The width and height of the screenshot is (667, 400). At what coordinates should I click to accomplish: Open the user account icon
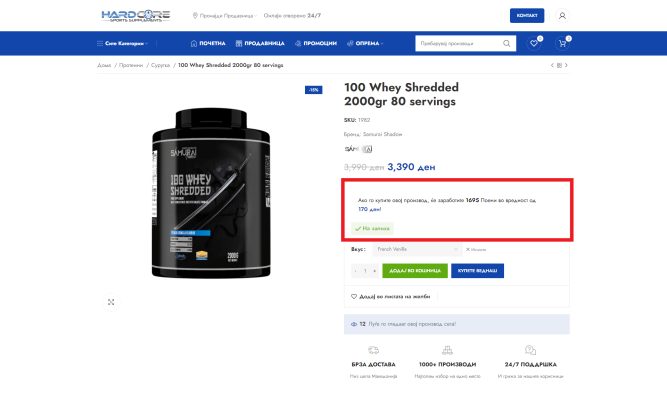coord(562,16)
